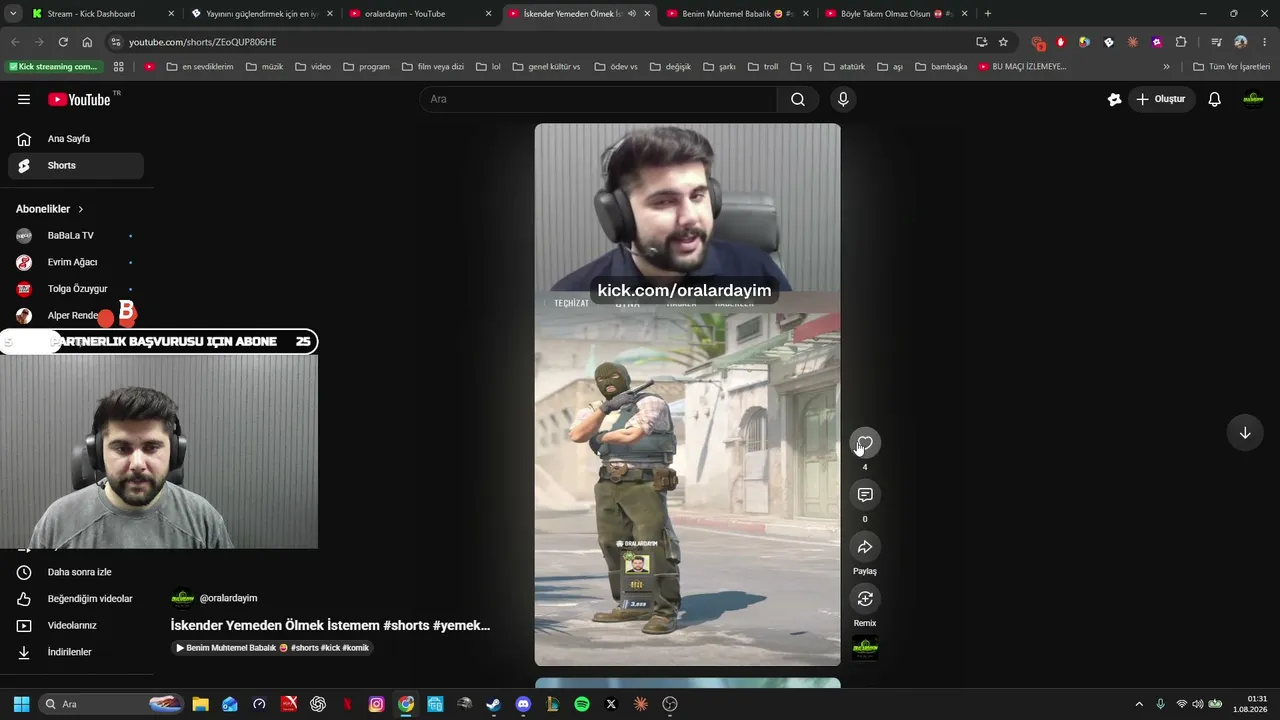Open the tab search dropdown in Chrome
Image resolution: width=1280 pixels, height=720 pixels.
coord(13,14)
